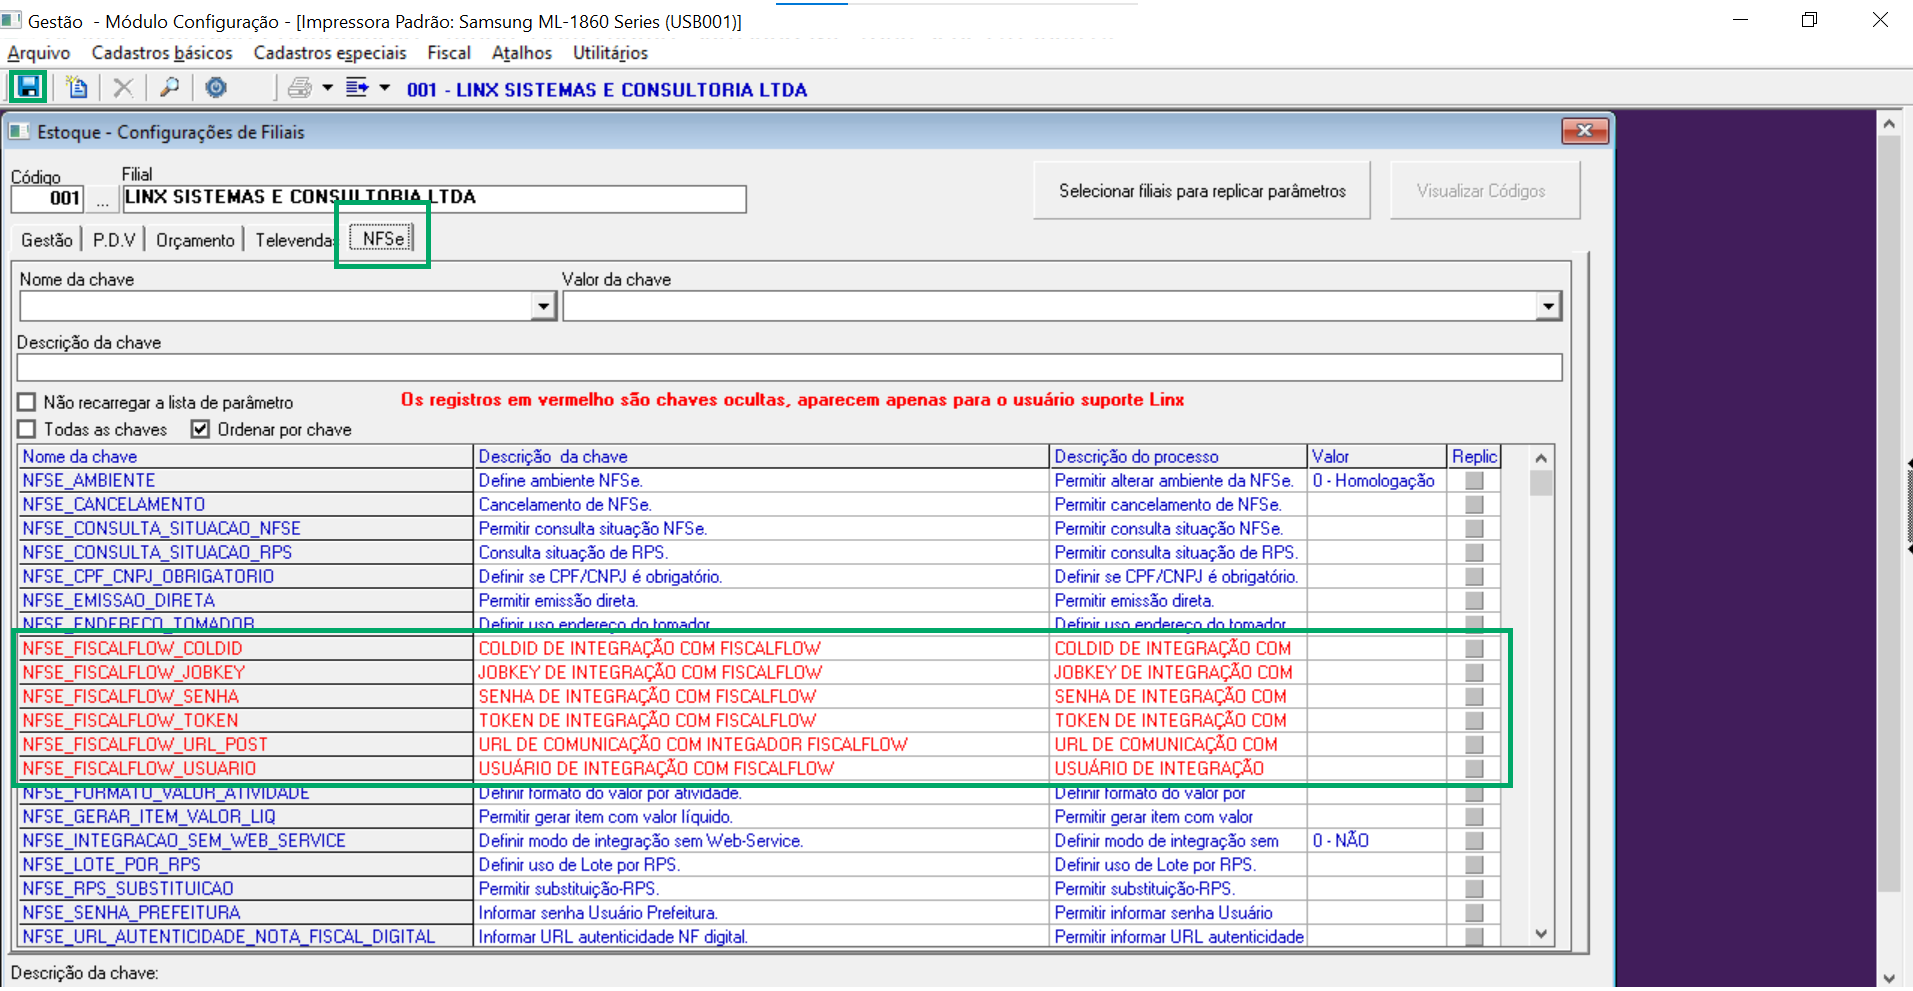The height and width of the screenshot is (991, 1913).
Task: Click the new record document icon
Action: click(76, 88)
